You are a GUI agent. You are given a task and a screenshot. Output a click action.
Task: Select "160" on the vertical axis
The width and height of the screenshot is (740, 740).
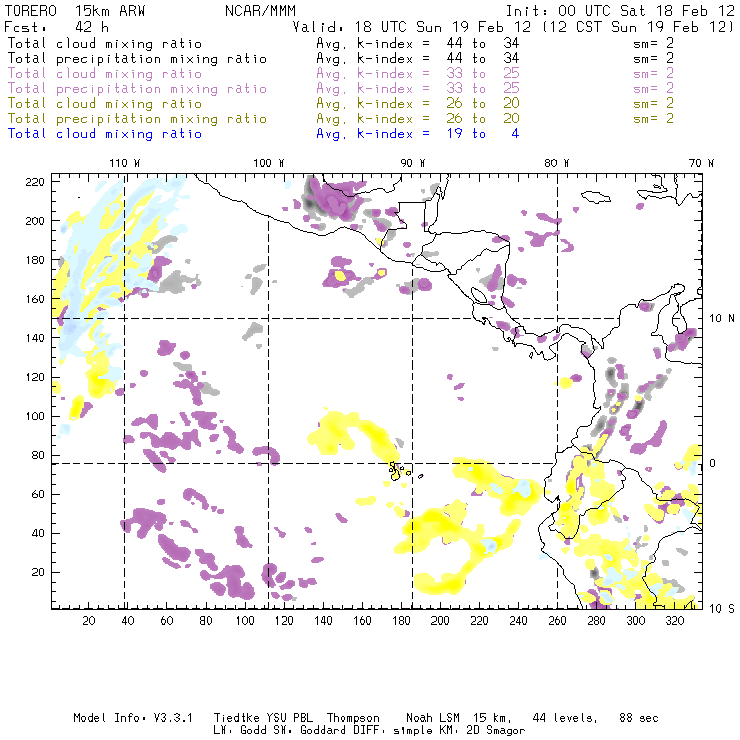coord(34,299)
